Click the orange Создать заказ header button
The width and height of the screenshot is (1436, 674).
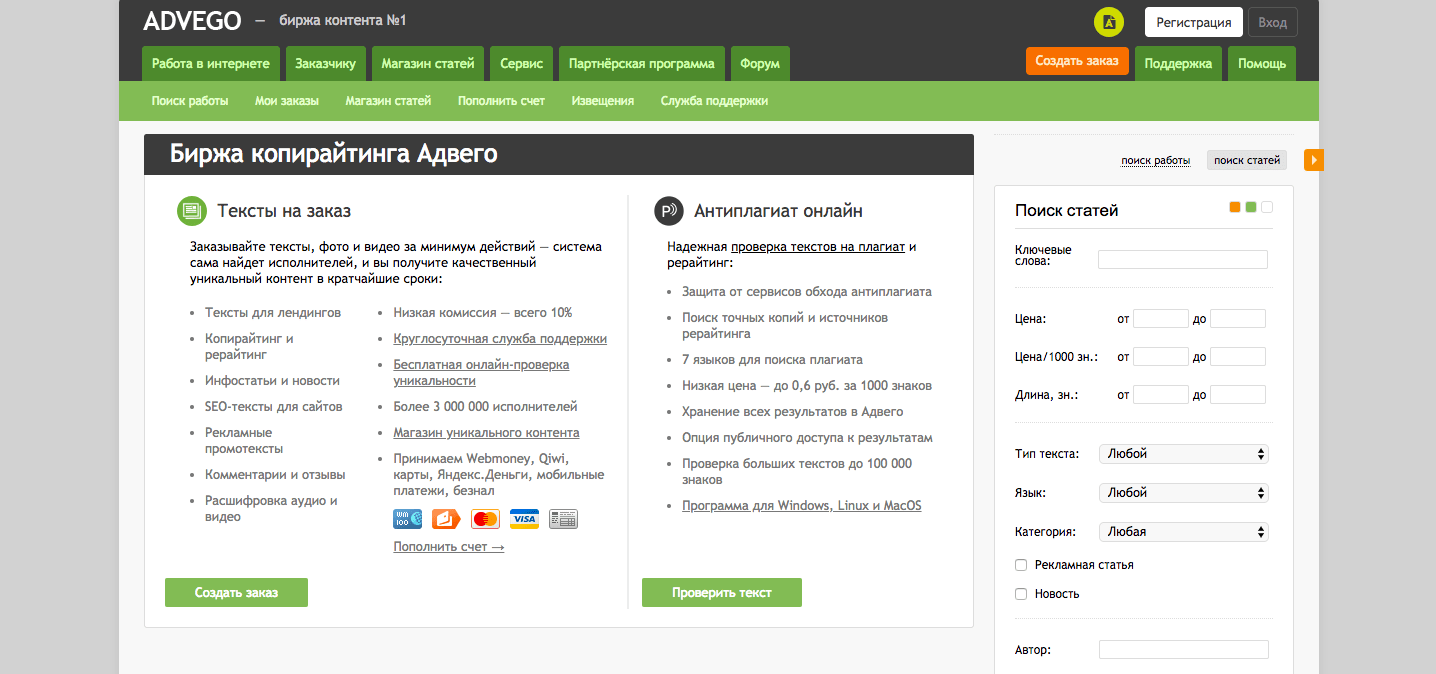tap(1077, 61)
